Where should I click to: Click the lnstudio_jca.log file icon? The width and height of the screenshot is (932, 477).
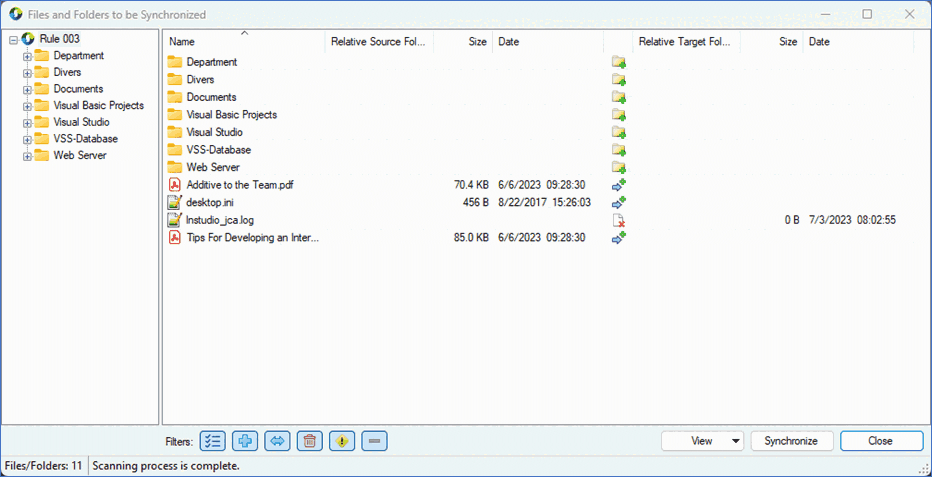[x=174, y=220]
